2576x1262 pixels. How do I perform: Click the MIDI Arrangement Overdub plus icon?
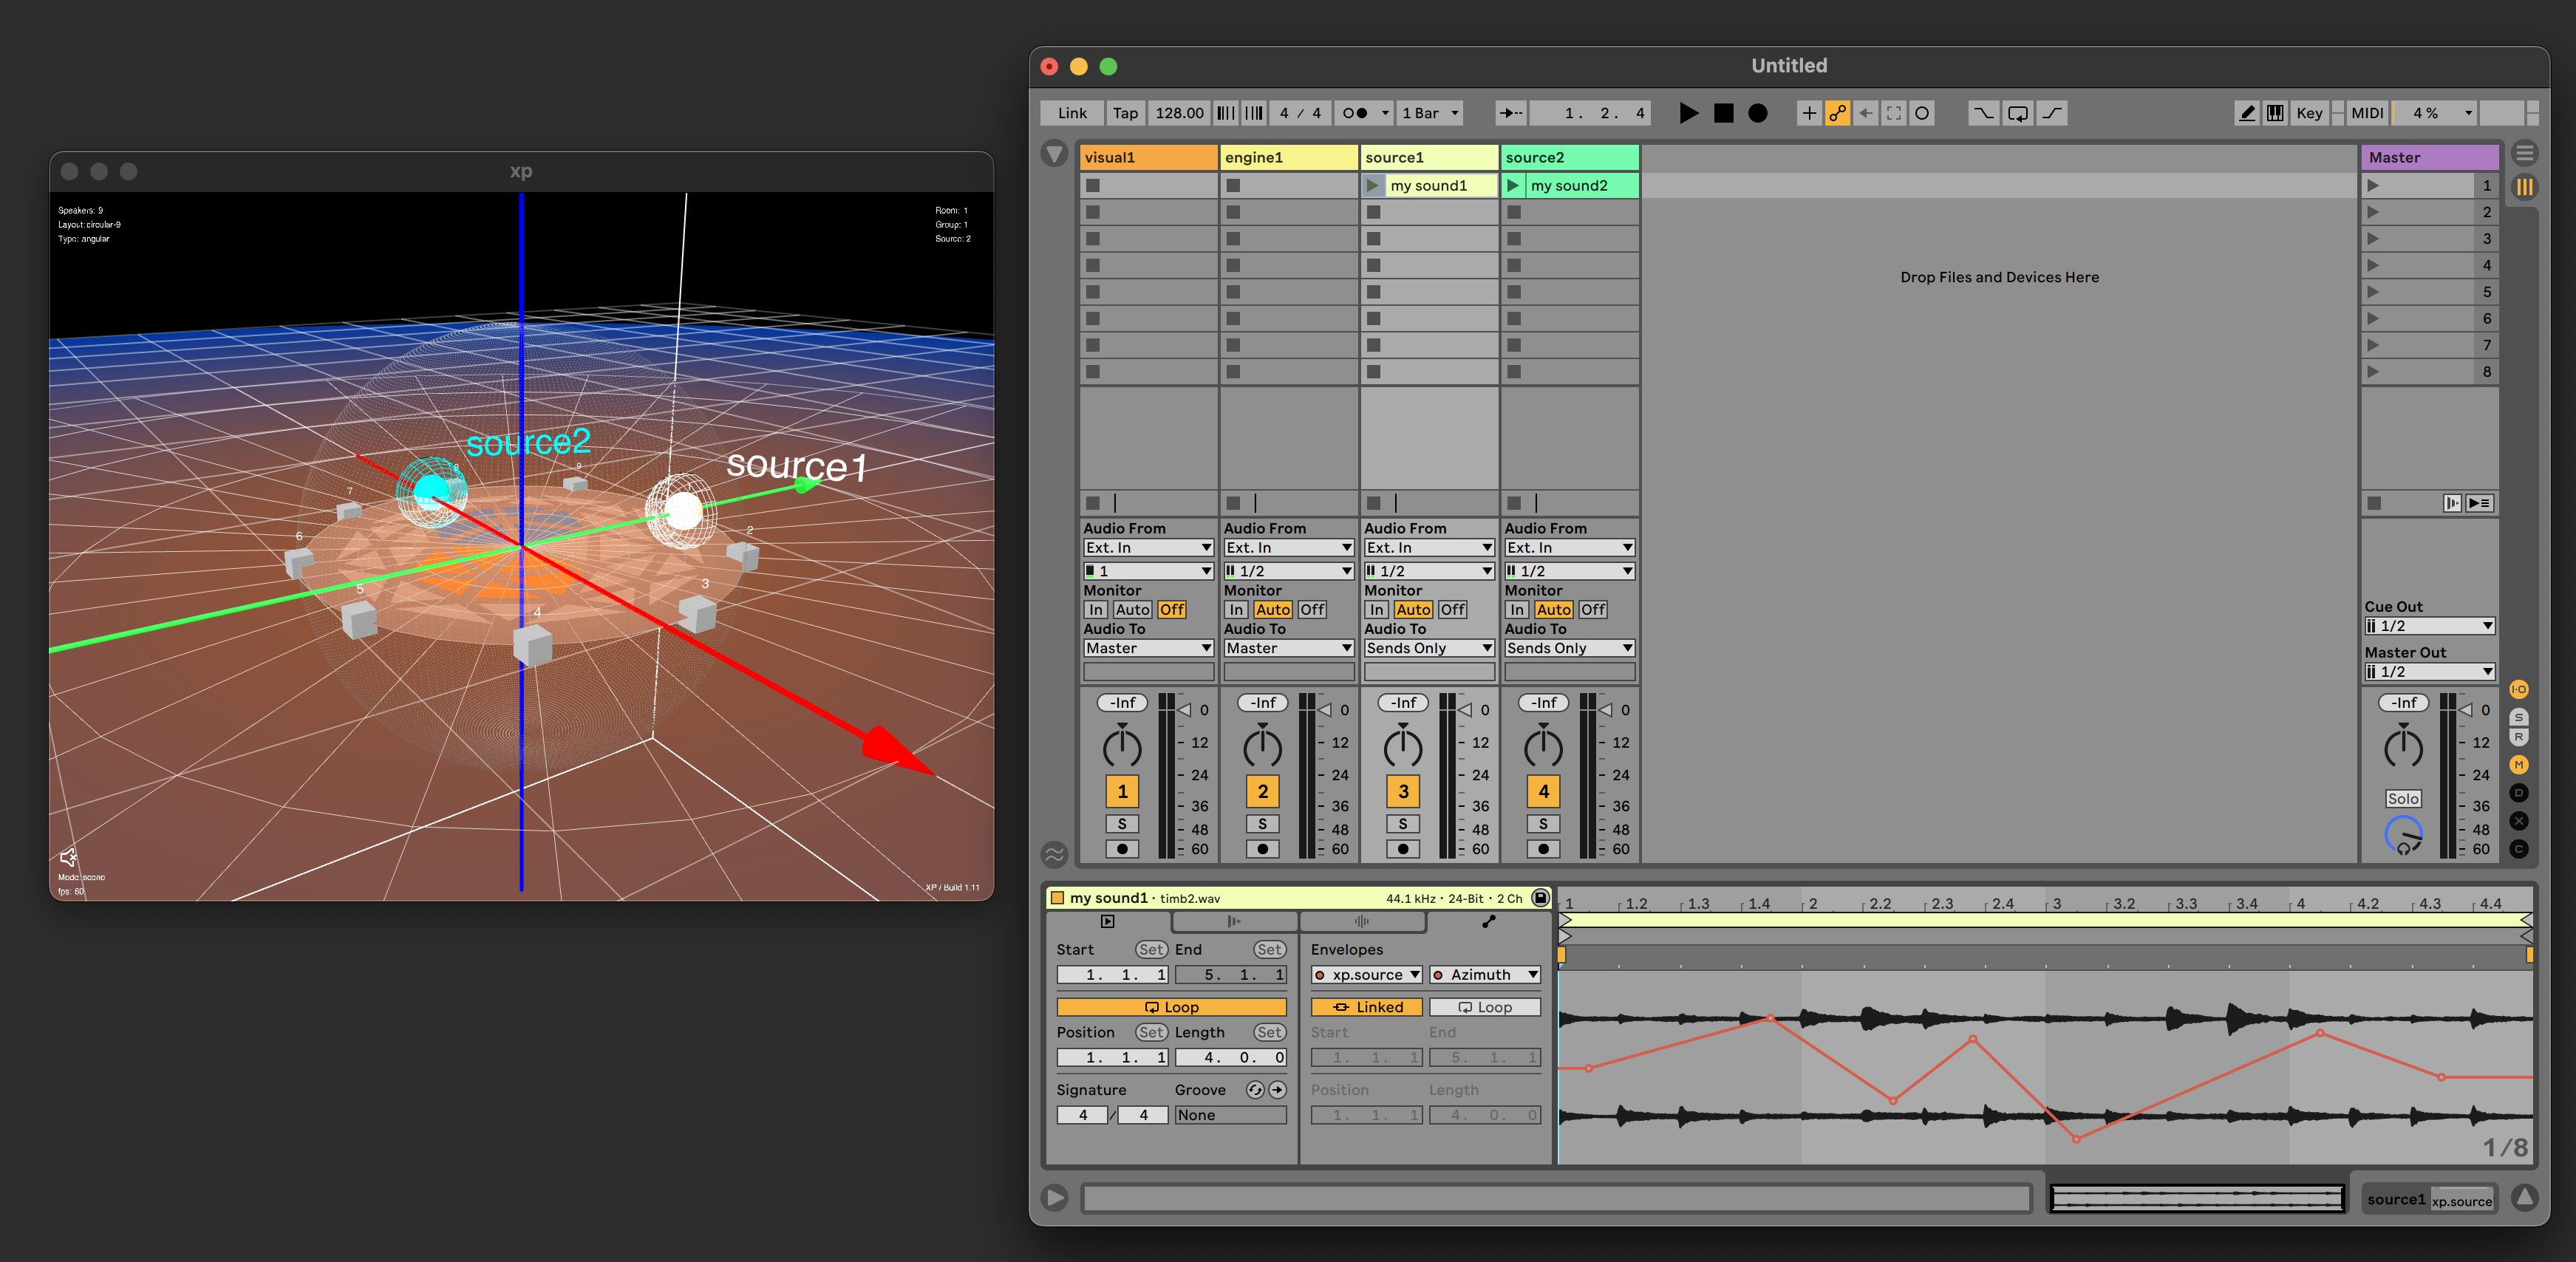coord(1809,113)
